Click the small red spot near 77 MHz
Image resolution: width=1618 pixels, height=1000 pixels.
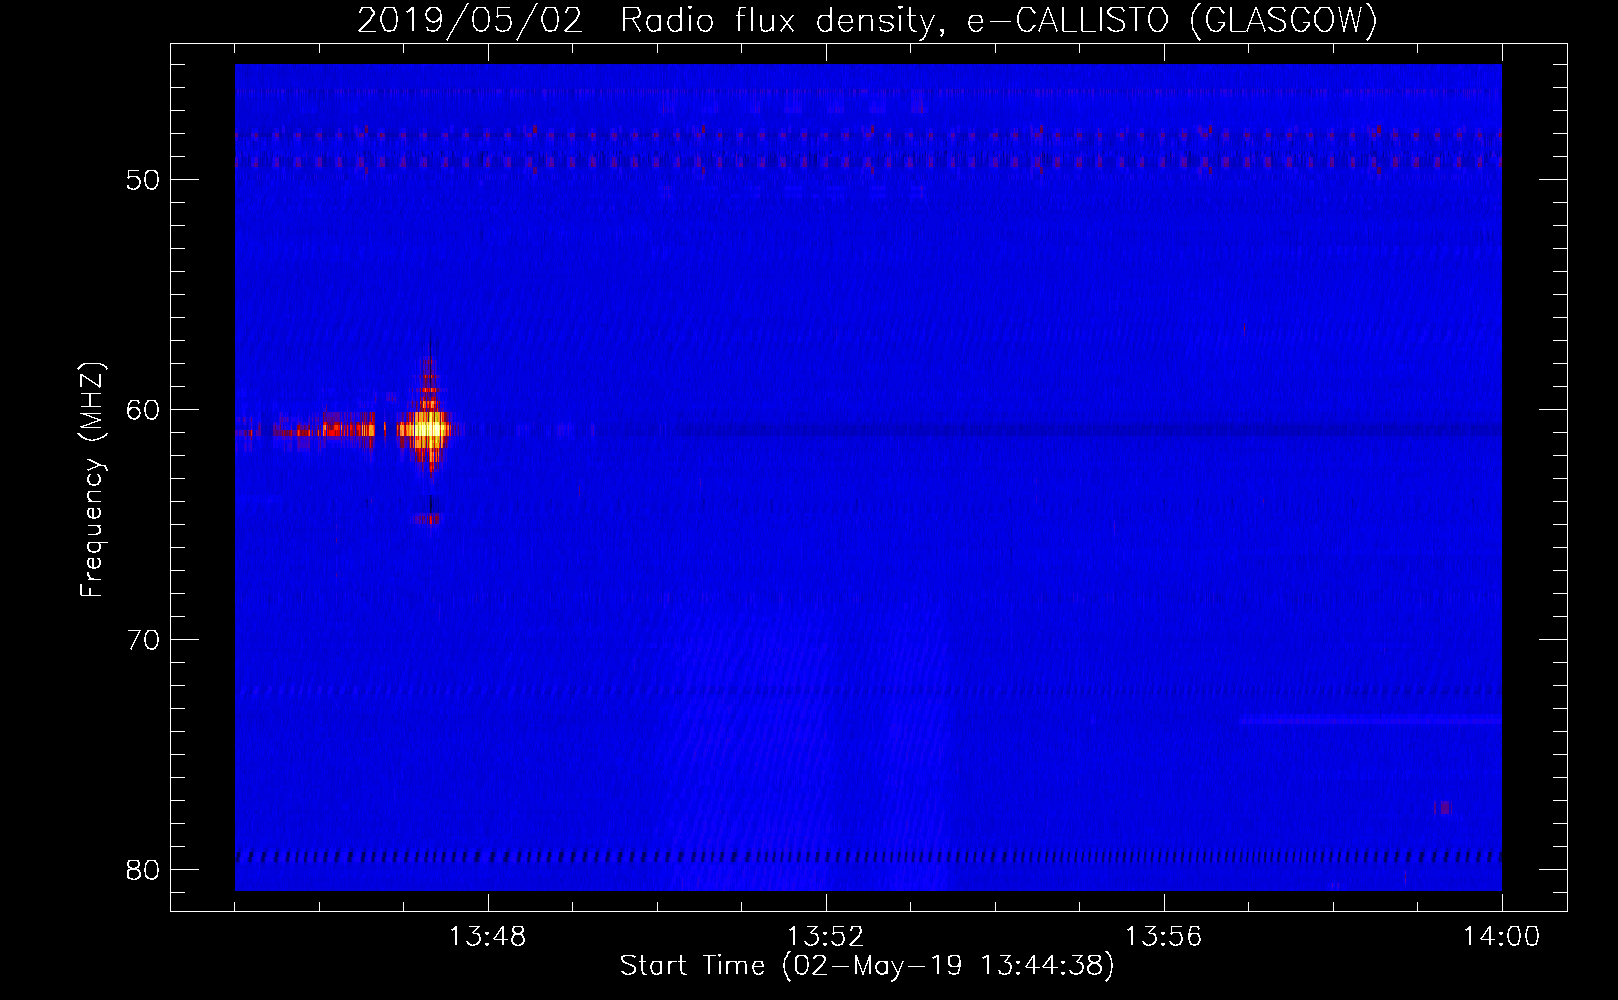coord(1442,807)
